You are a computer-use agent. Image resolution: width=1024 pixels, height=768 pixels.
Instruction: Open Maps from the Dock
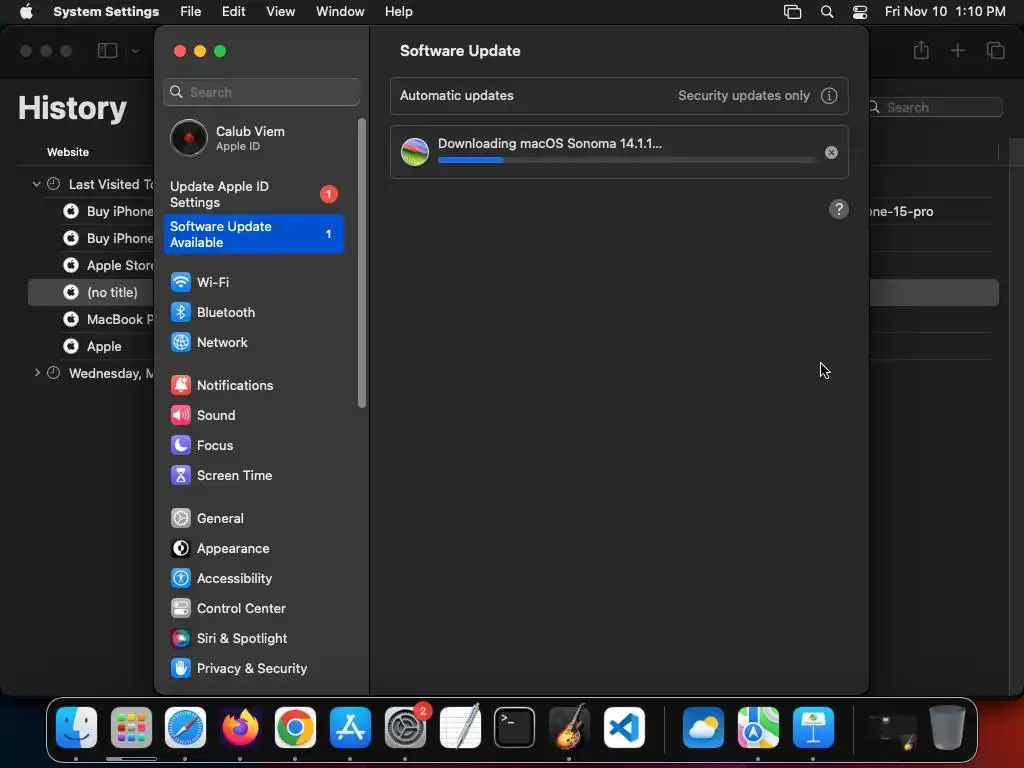(758, 728)
